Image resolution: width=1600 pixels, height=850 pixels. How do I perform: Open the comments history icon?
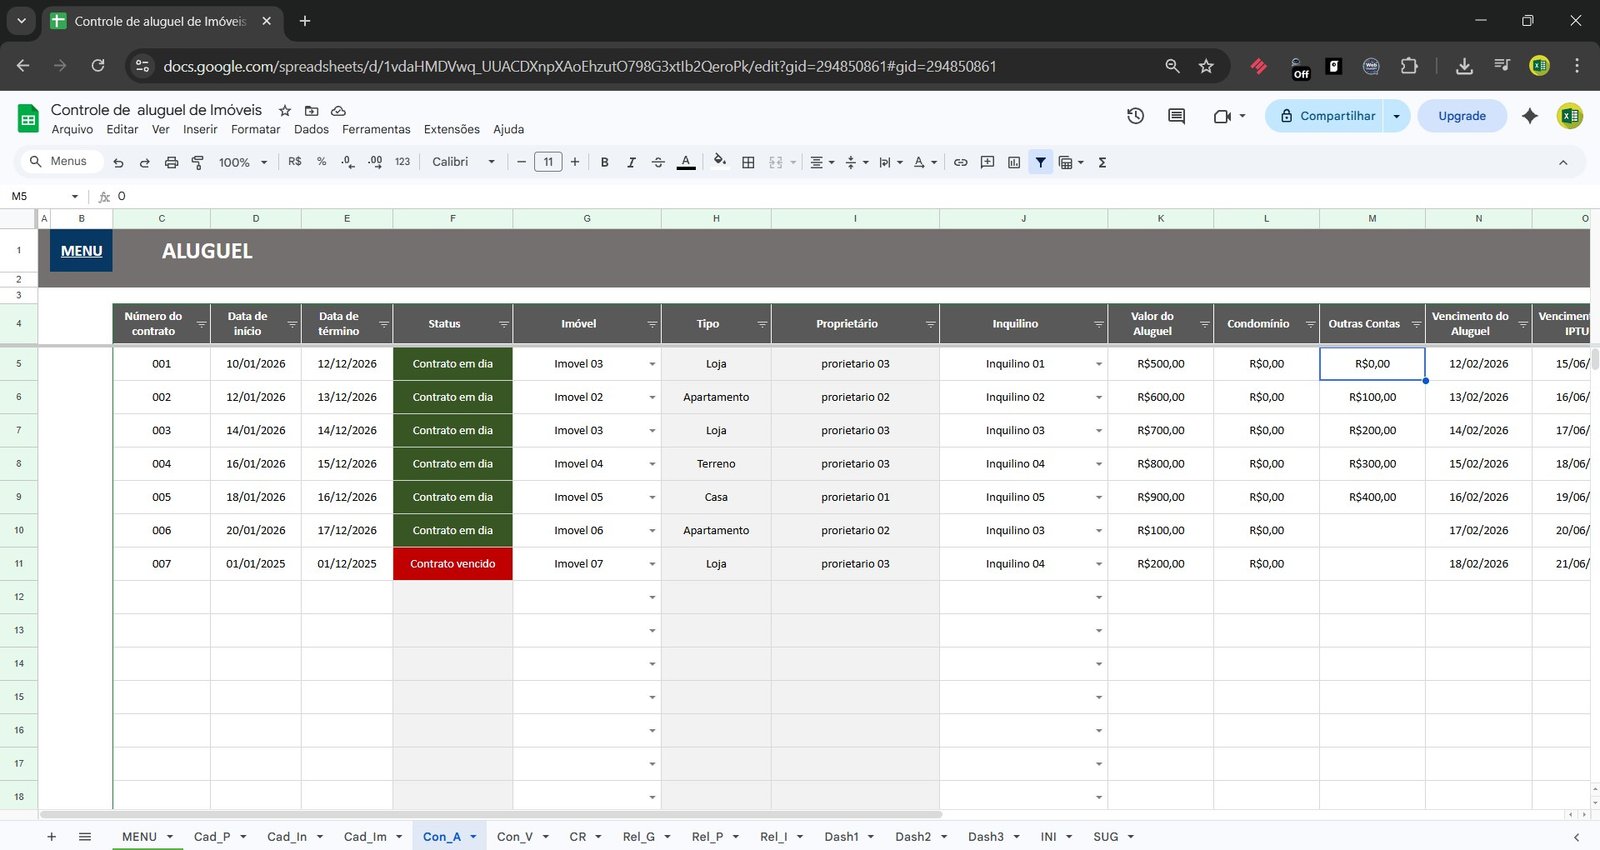(1176, 116)
